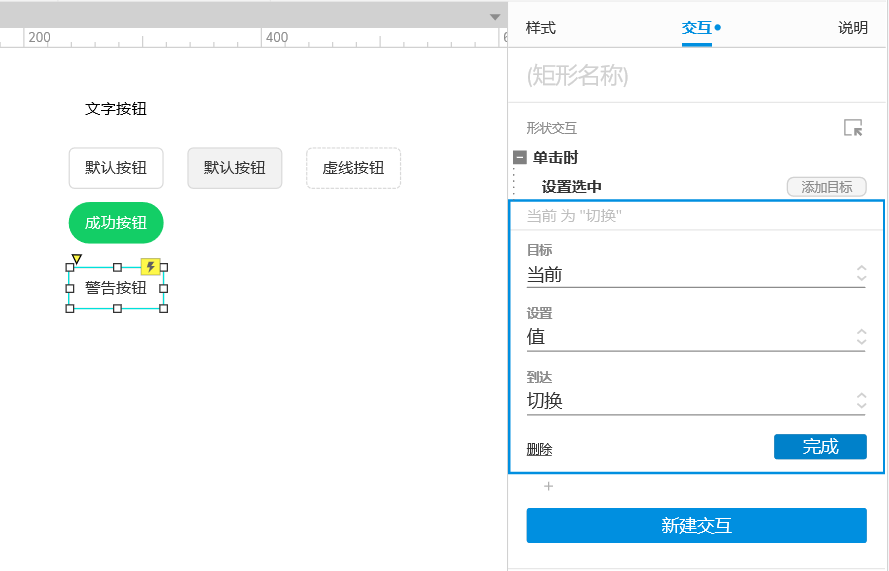Select the 警告按钮 widget
Viewport: 889px width, 571px height.
click(116, 288)
